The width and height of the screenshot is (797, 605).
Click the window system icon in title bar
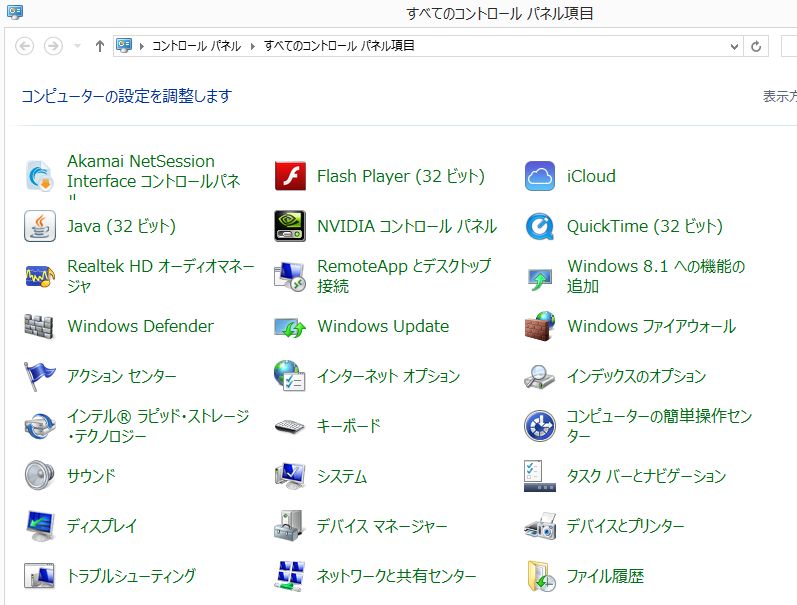pyautogui.click(x=15, y=12)
